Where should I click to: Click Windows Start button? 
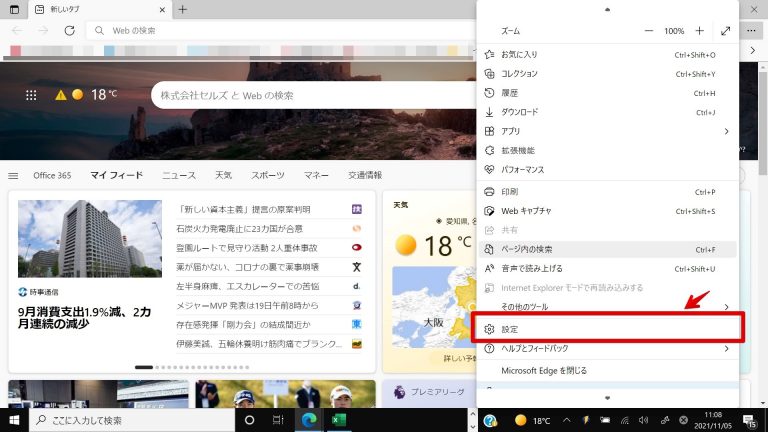coord(14,420)
